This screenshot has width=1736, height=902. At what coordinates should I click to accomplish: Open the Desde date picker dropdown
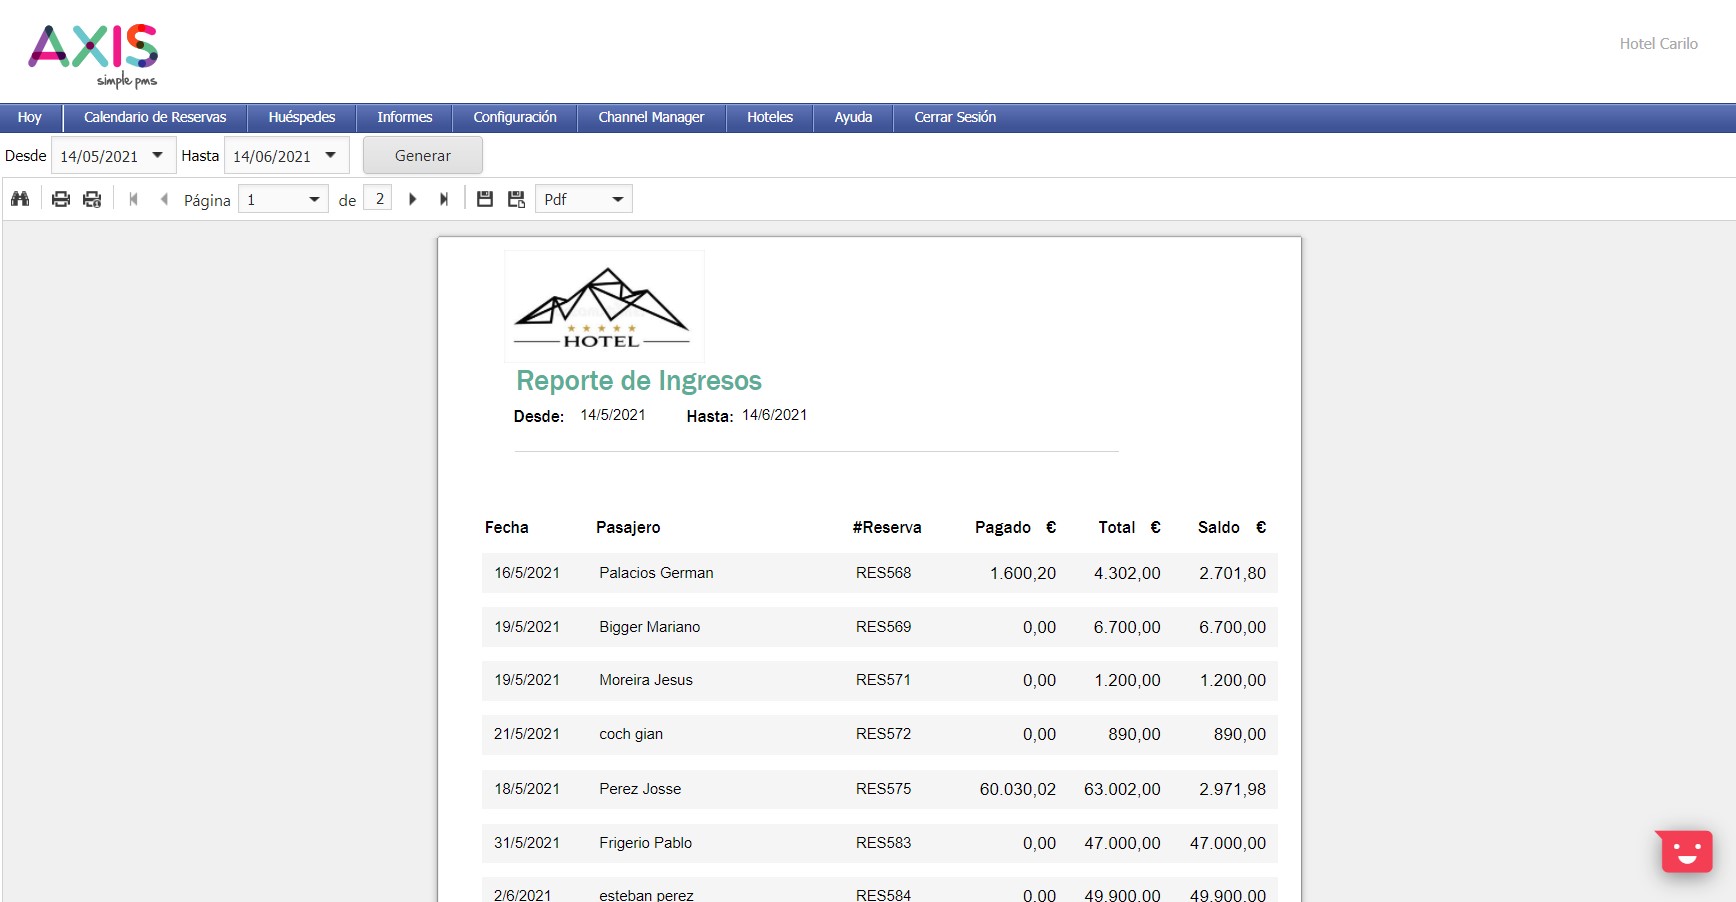click(x=157, y=155)
